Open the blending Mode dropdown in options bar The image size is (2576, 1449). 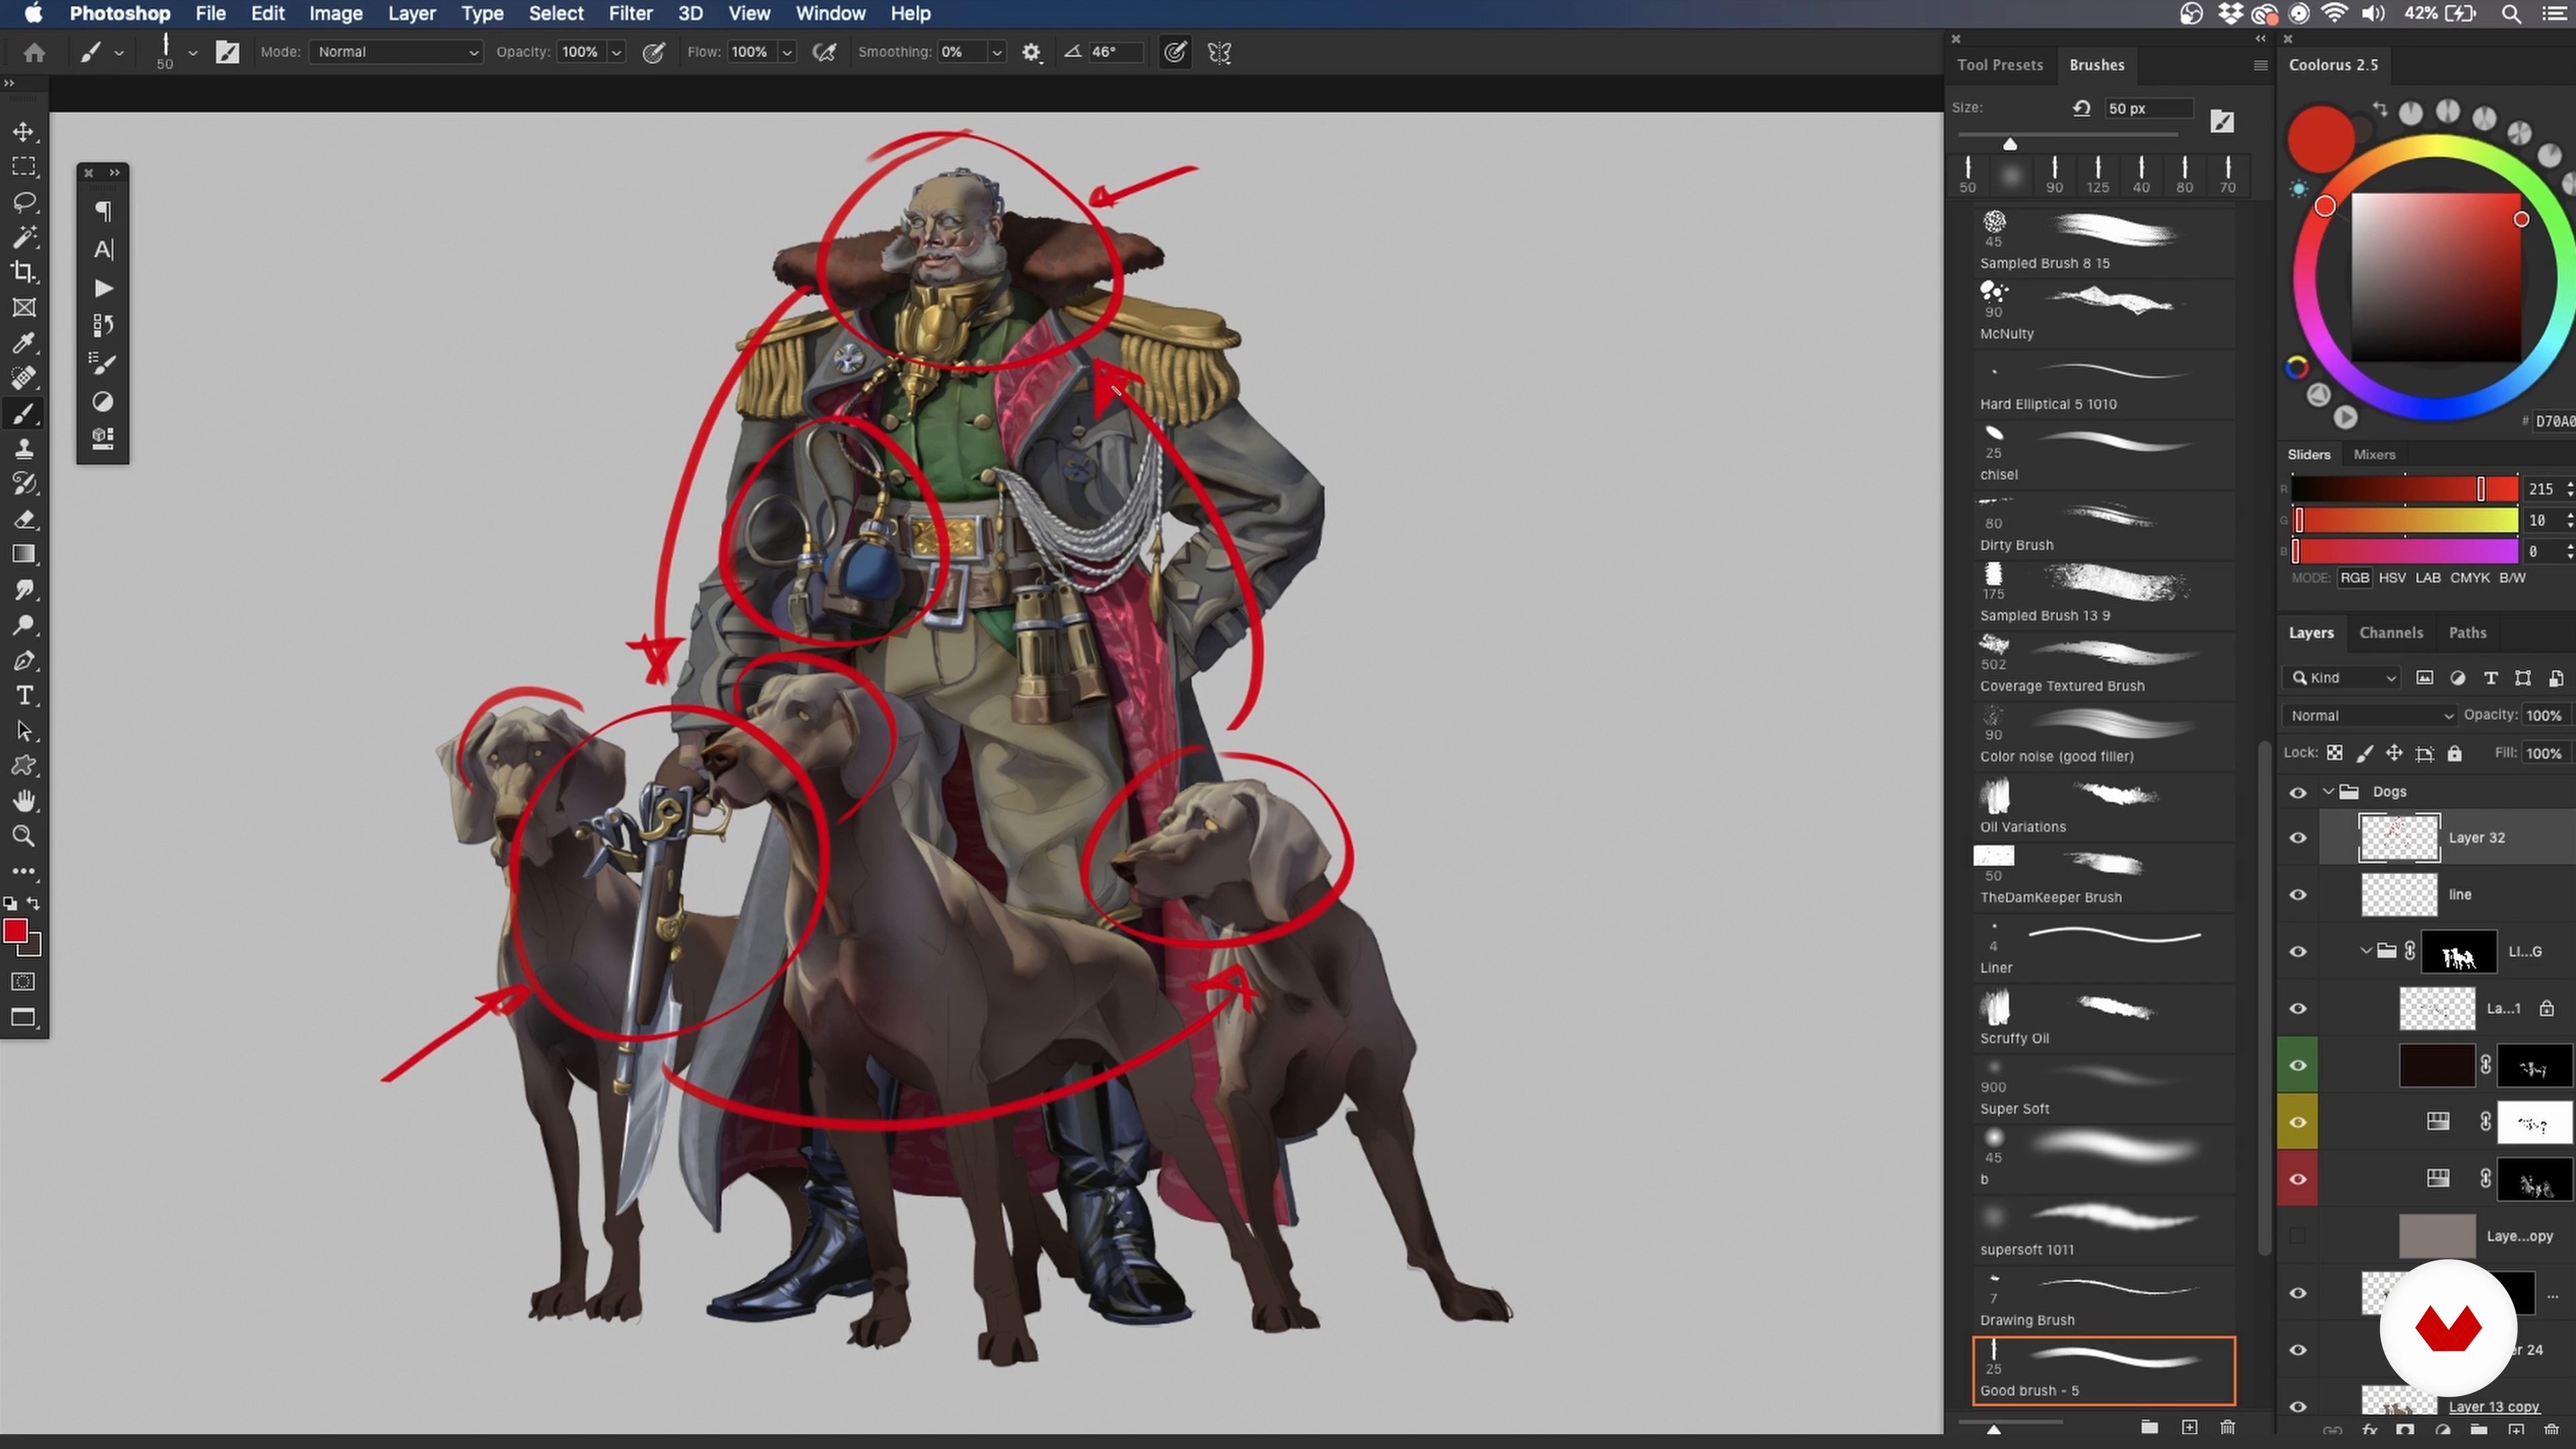click(x=396, y=52)
